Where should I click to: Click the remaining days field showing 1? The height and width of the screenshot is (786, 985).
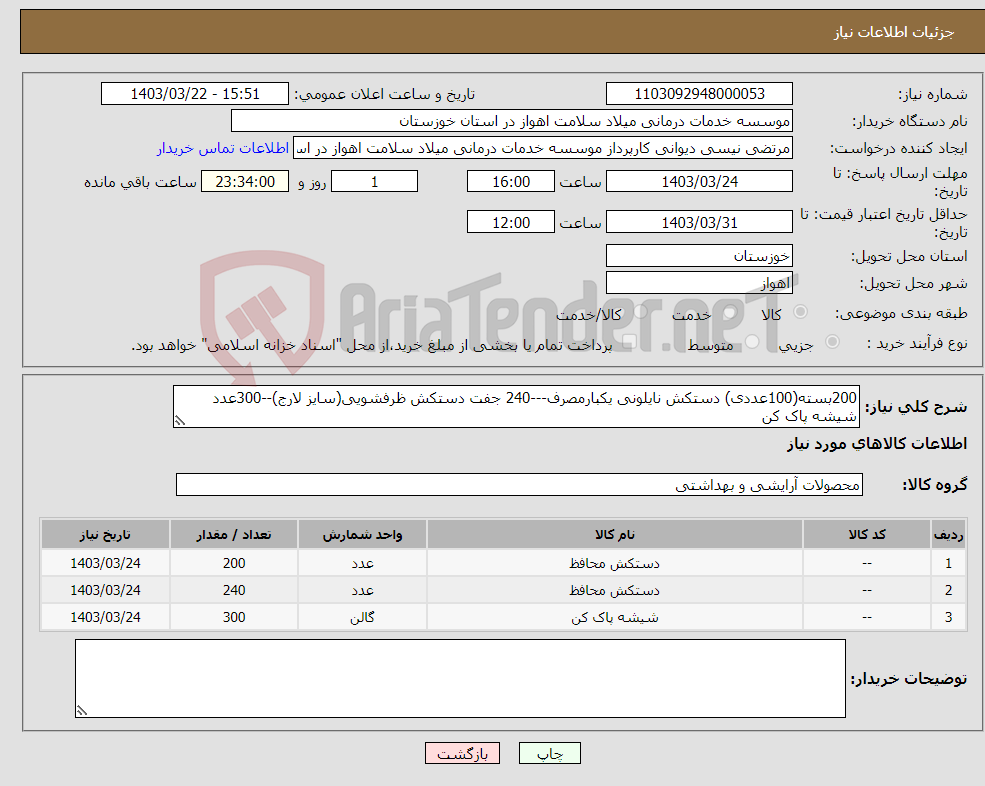click(x=374, y=182)
